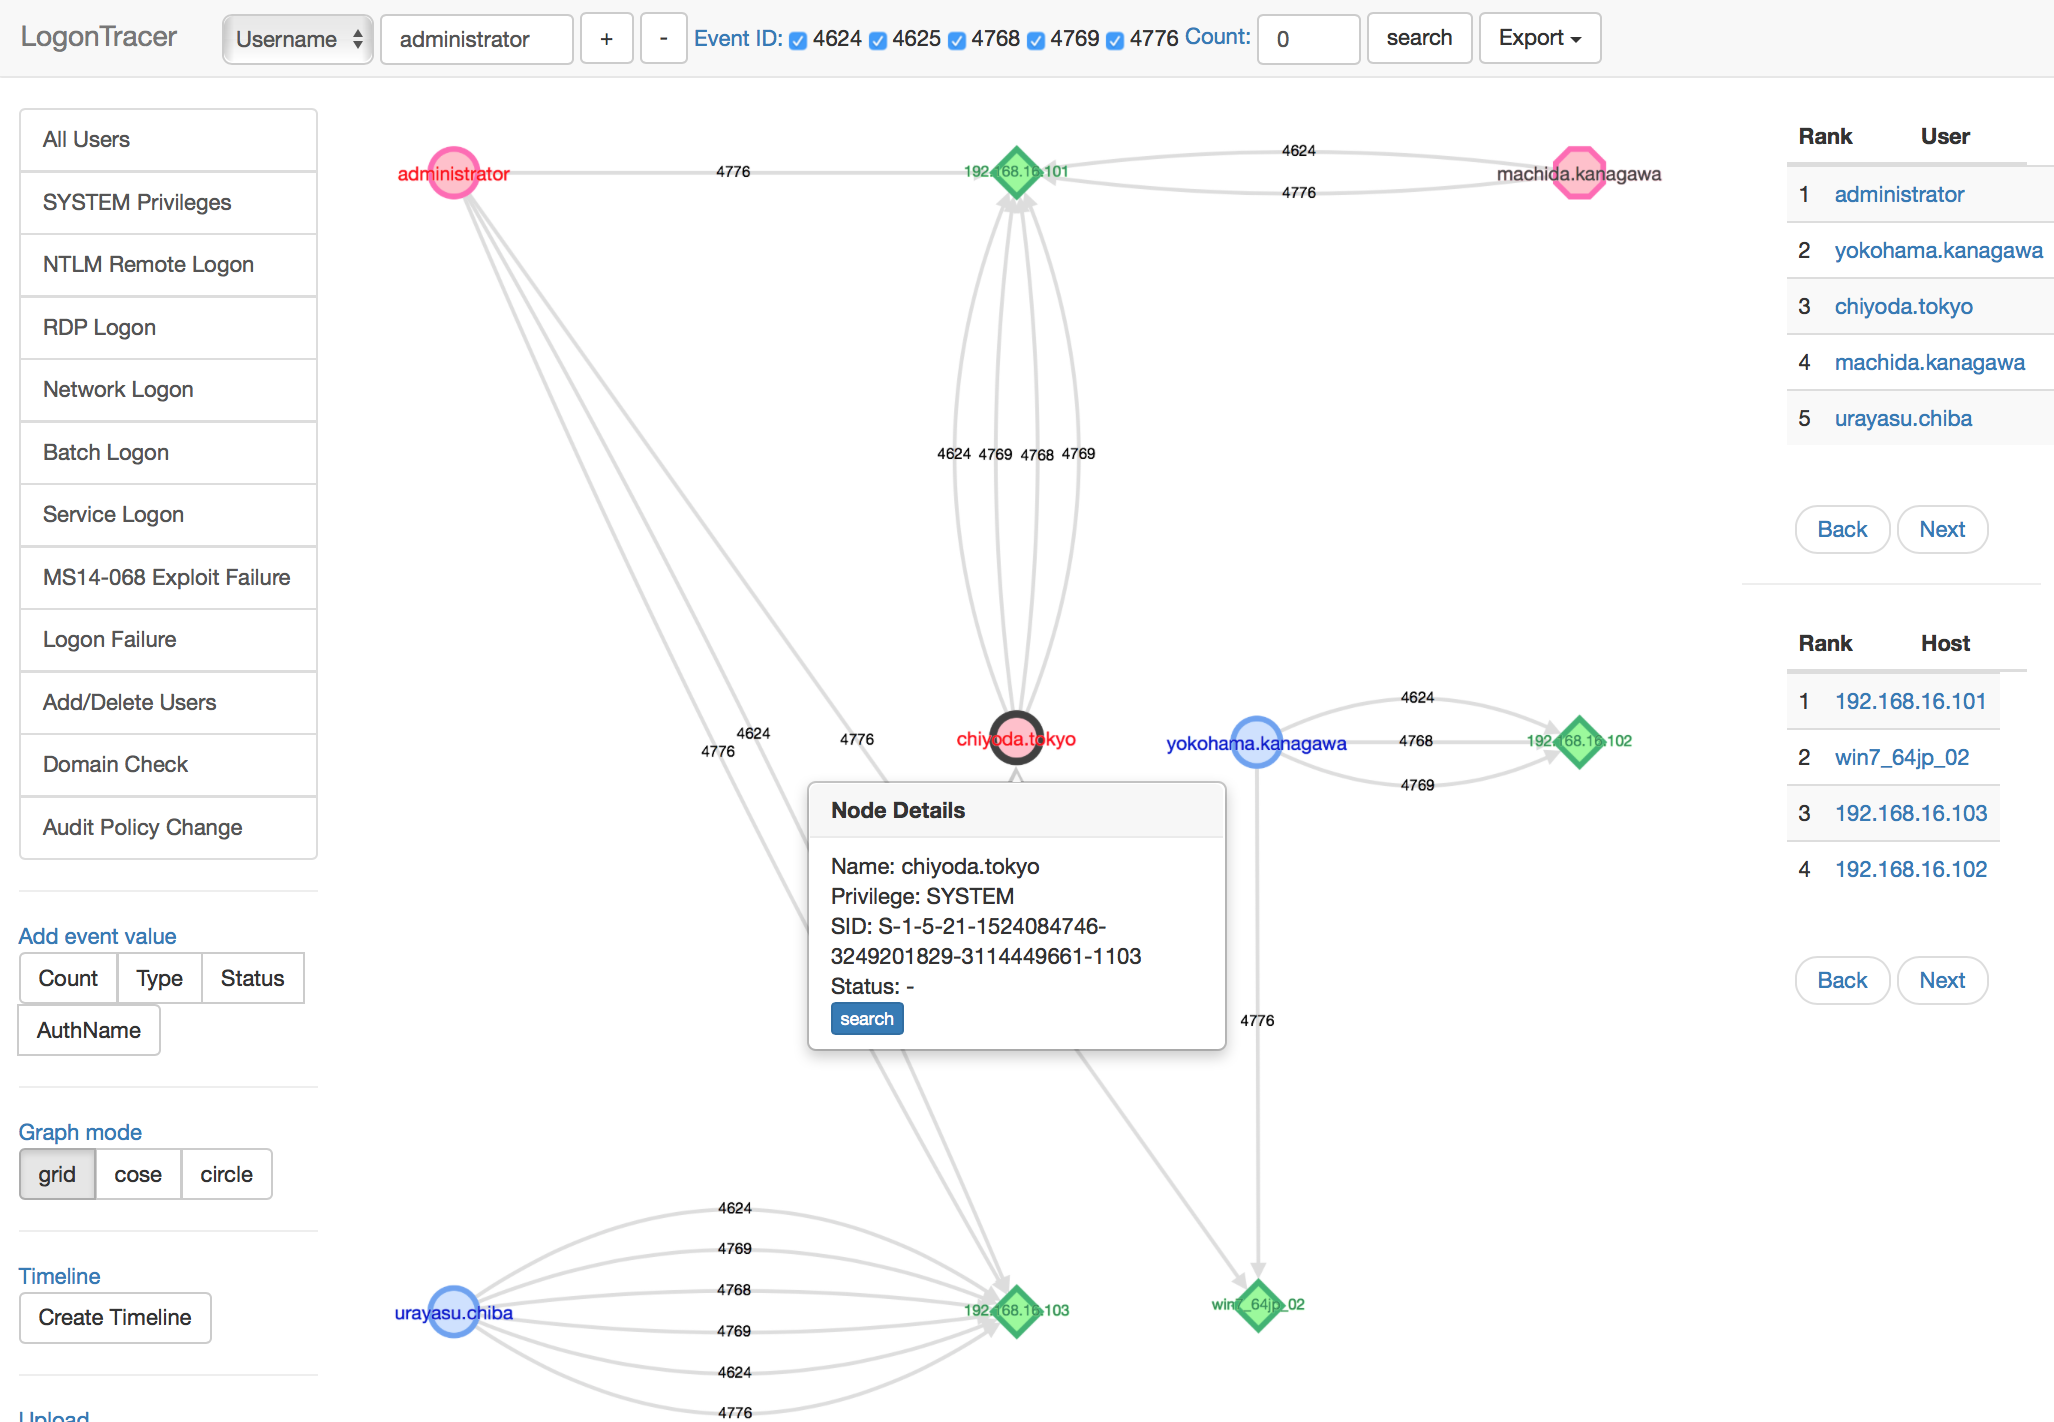Select the machida.kanagawa octagon node

(1579, 173)
